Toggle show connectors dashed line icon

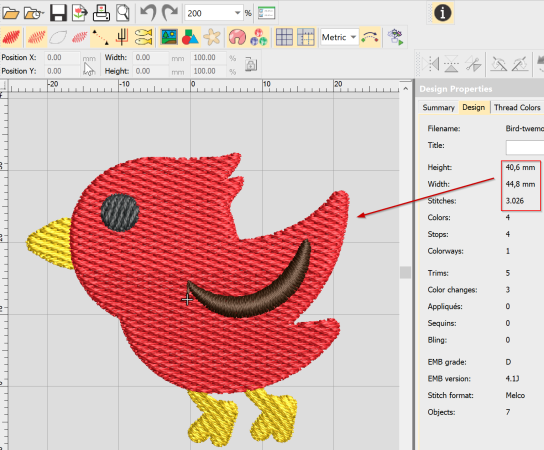(x=100, y=37)
